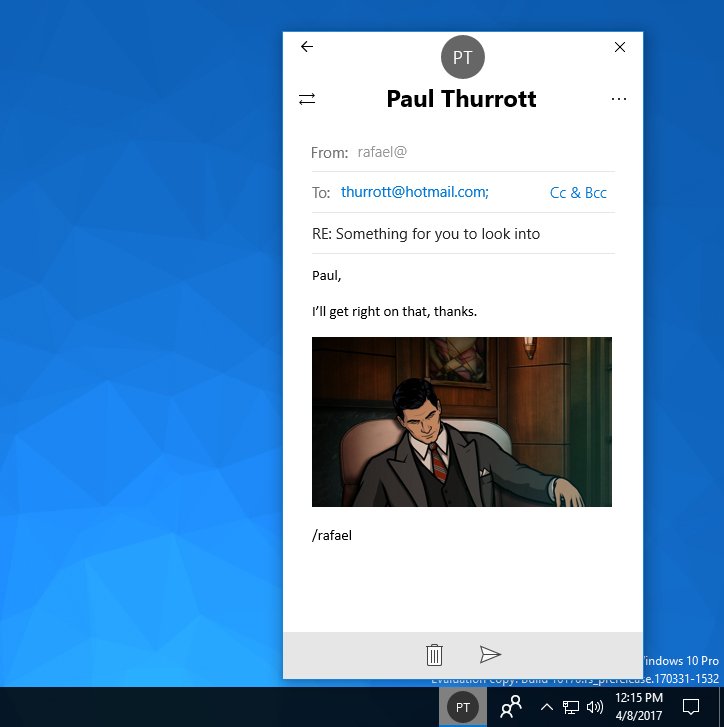Open the clock showing 12:15 PM
The width and height of the screenshot is (724, 727).
[639, 707]
